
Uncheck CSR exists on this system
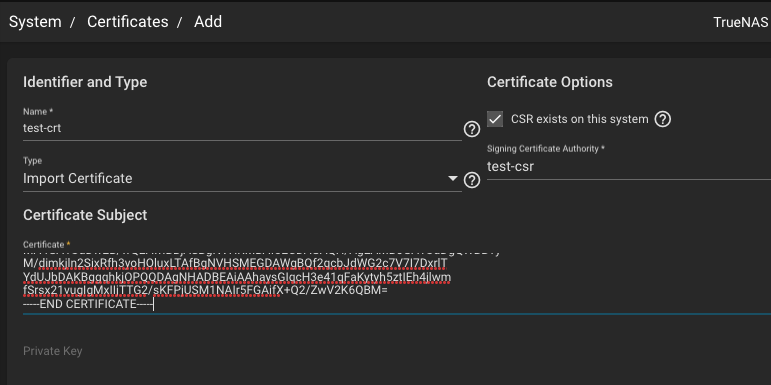coord(495,119)
